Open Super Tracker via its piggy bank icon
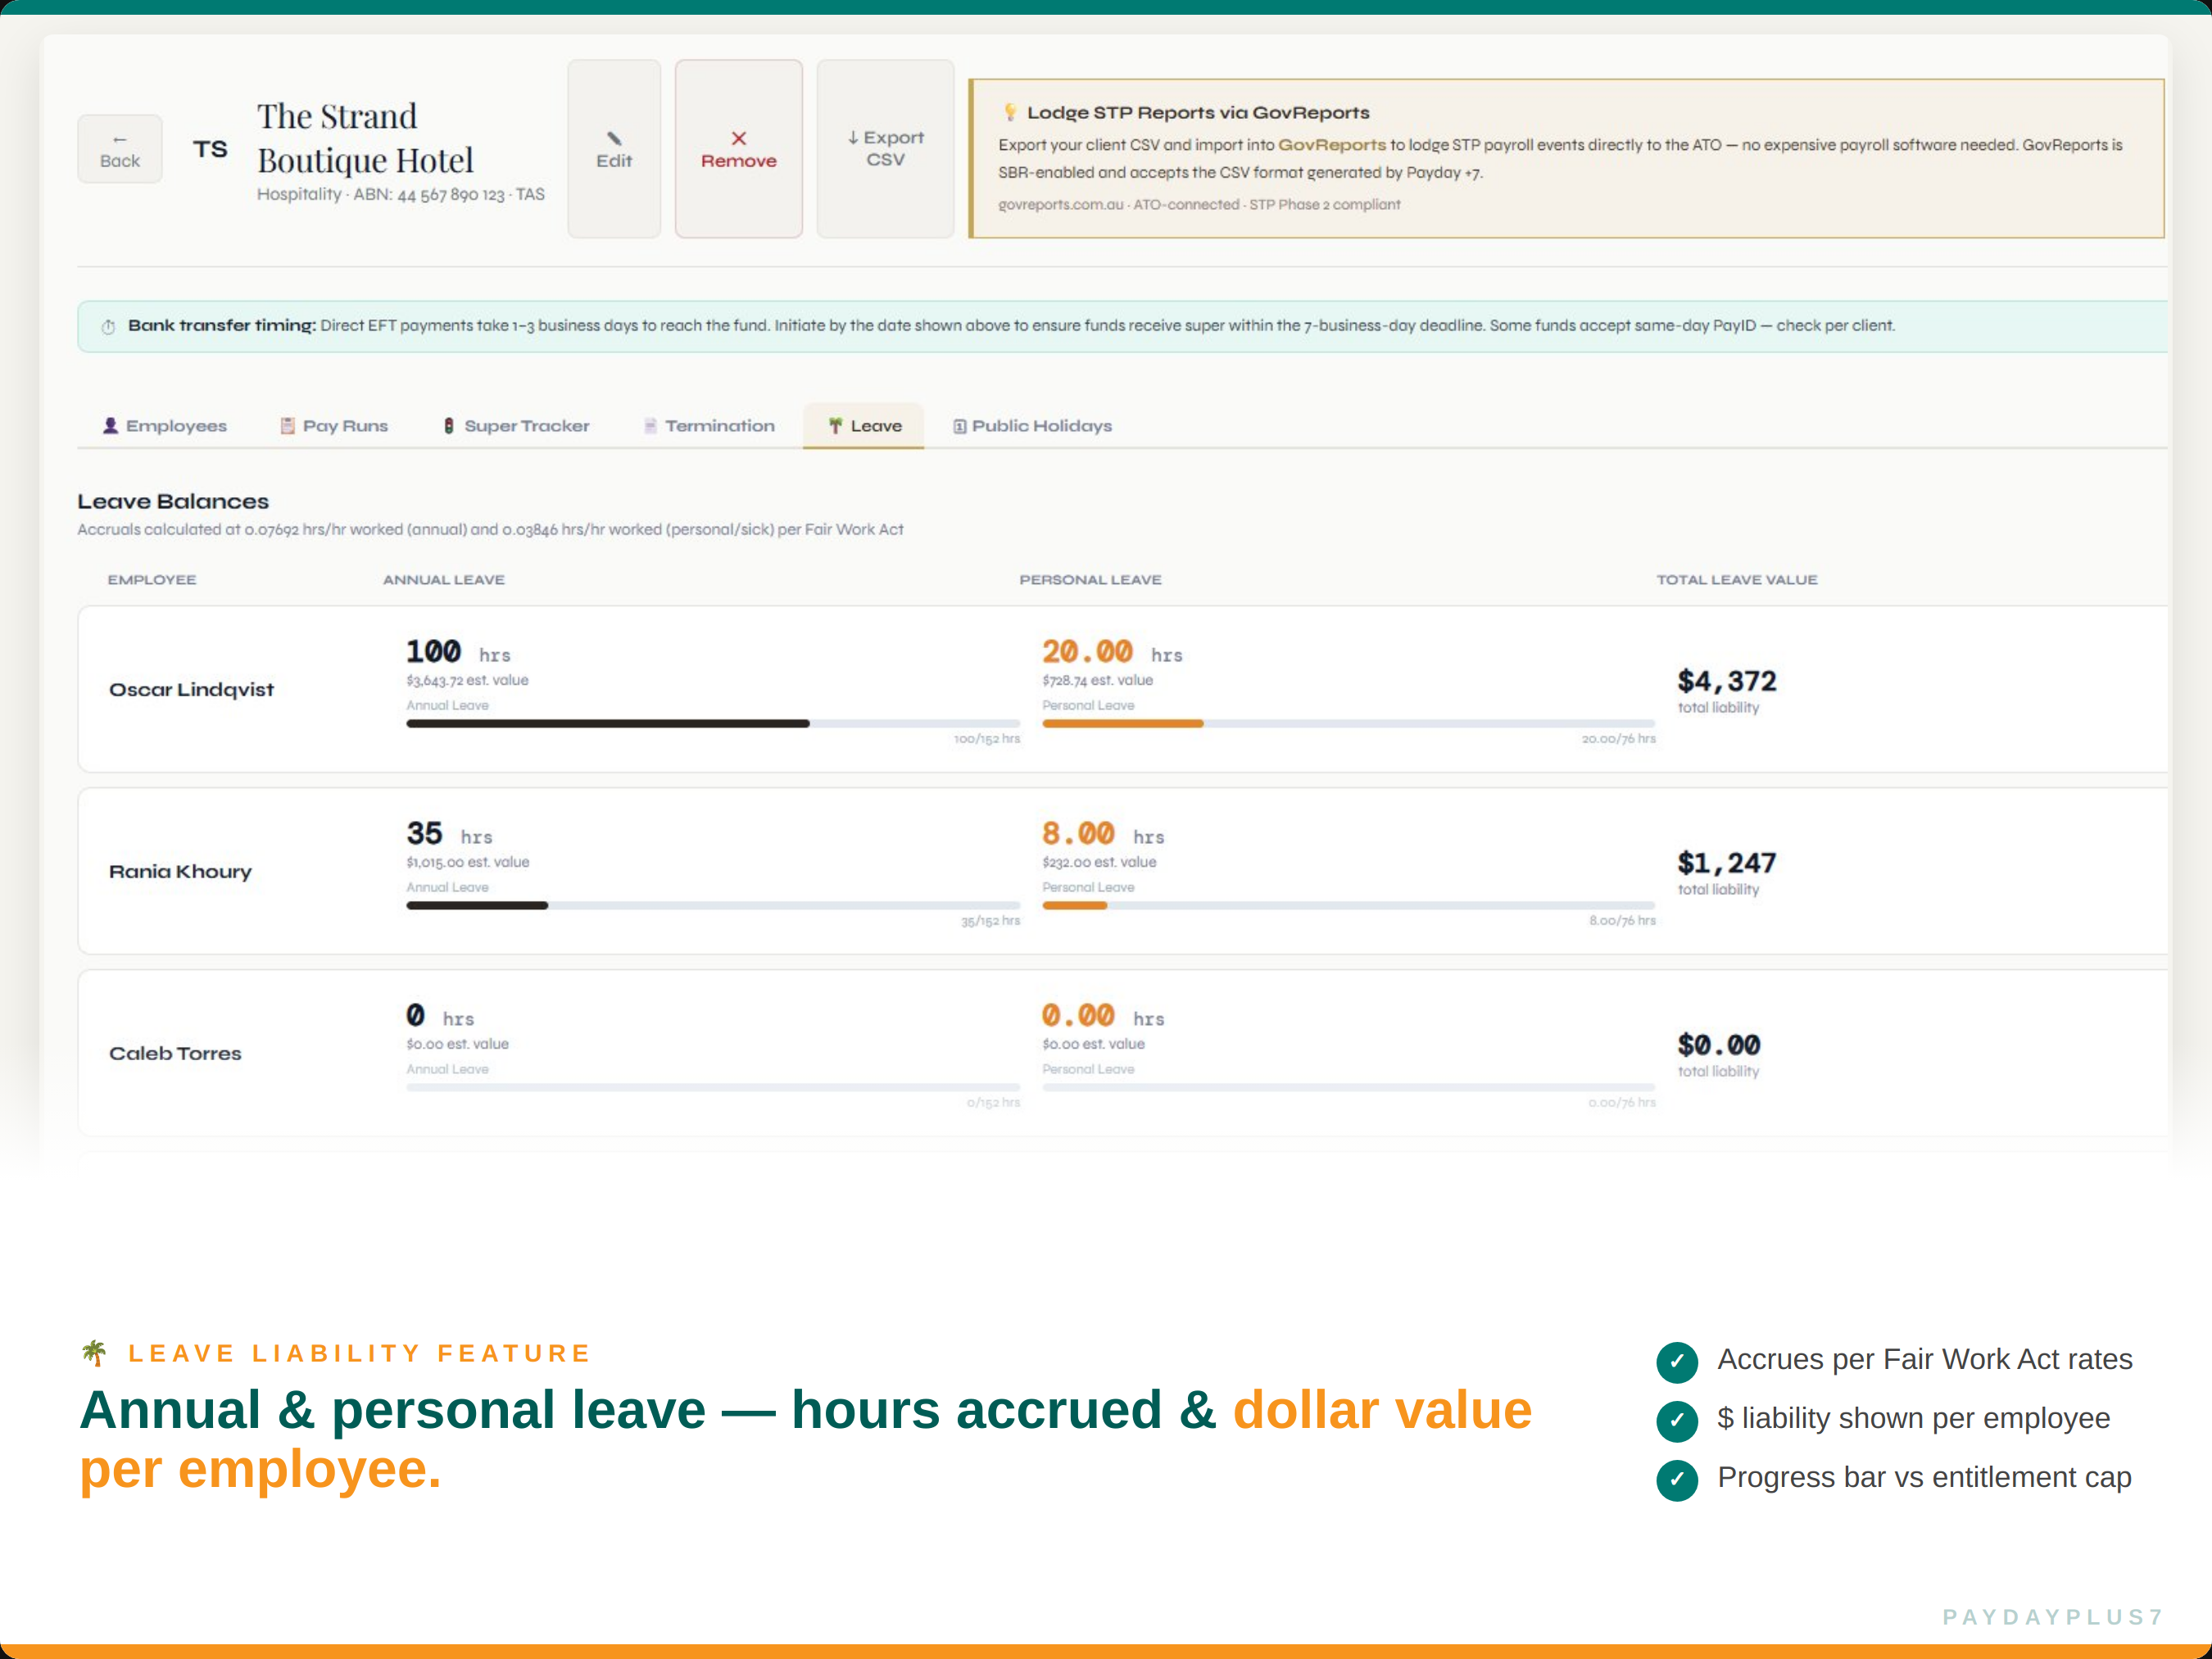This screenshot has width=2212, height=1659. click(448, 425)
